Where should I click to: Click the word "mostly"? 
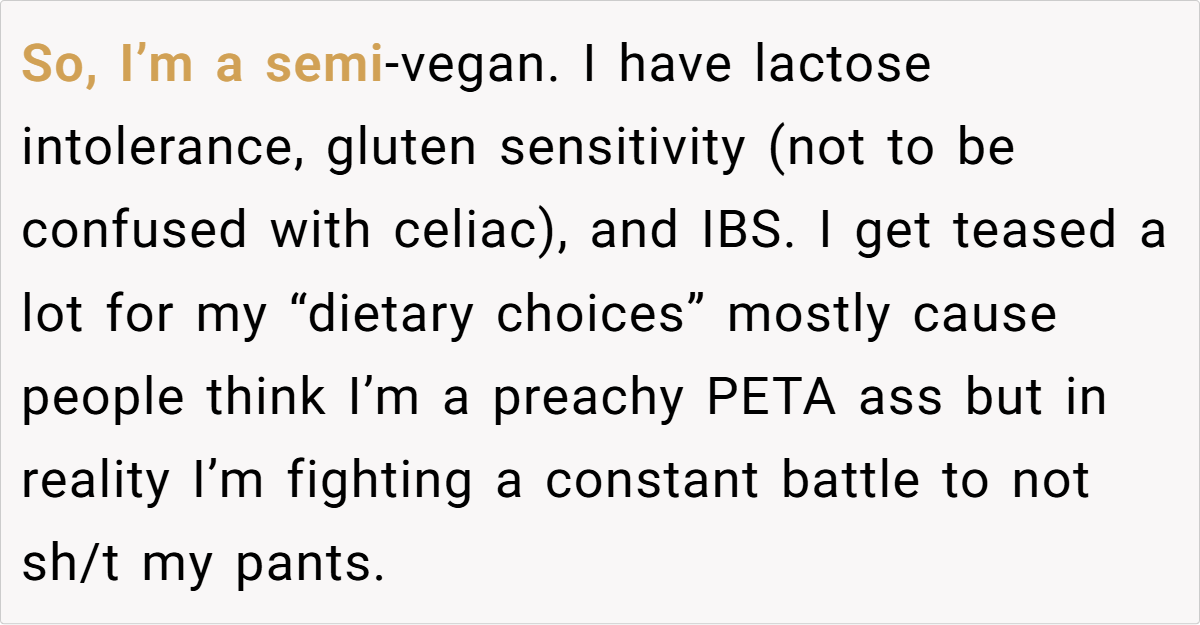(x=808, y=314)
